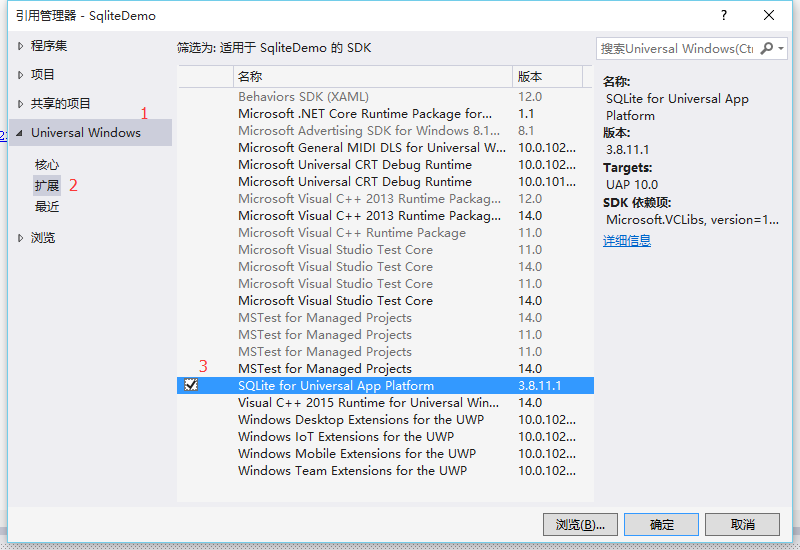Click the Microsoft.VCLibs dependency text
The width and height of the screenshot is (800, 550).
click(692, 220)
